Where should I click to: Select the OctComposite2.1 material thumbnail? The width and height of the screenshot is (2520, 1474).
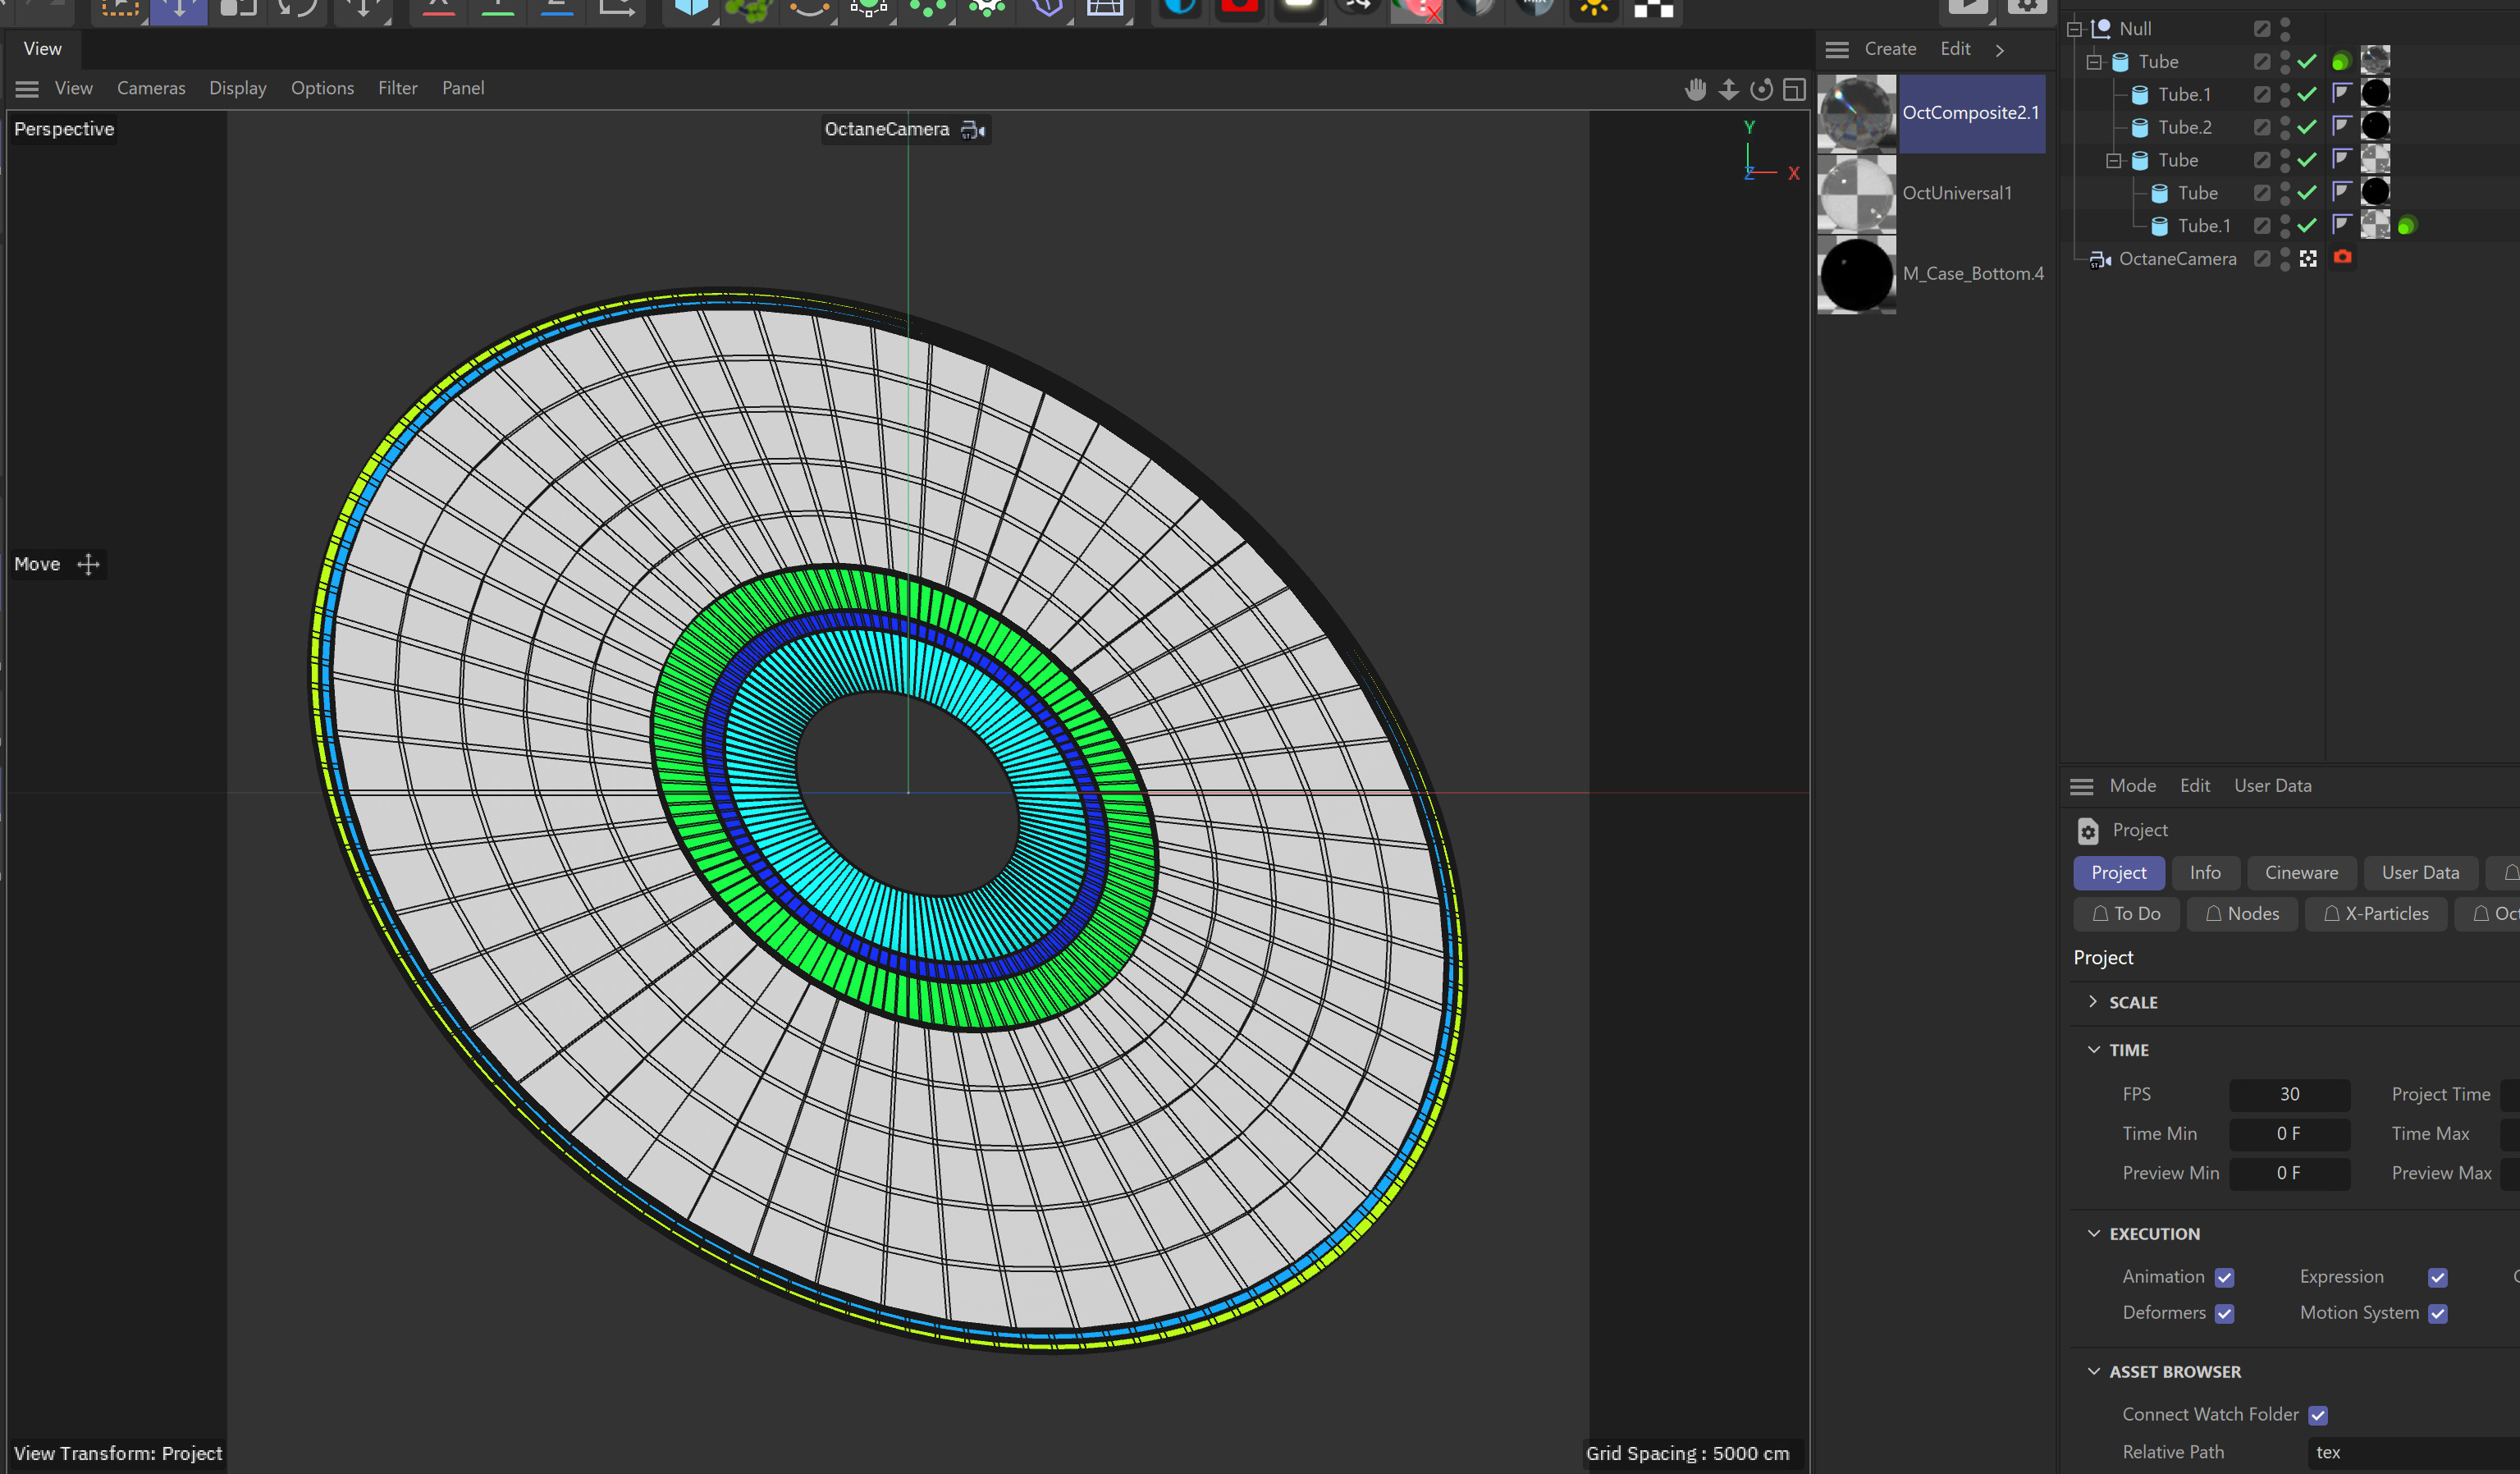pos(1856,113)
